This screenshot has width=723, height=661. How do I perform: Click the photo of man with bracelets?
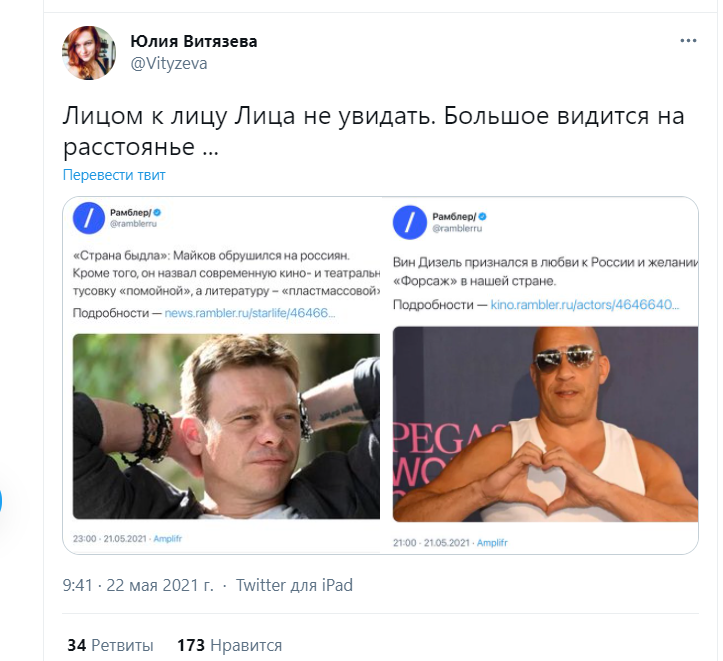click(x=226, y=426)
